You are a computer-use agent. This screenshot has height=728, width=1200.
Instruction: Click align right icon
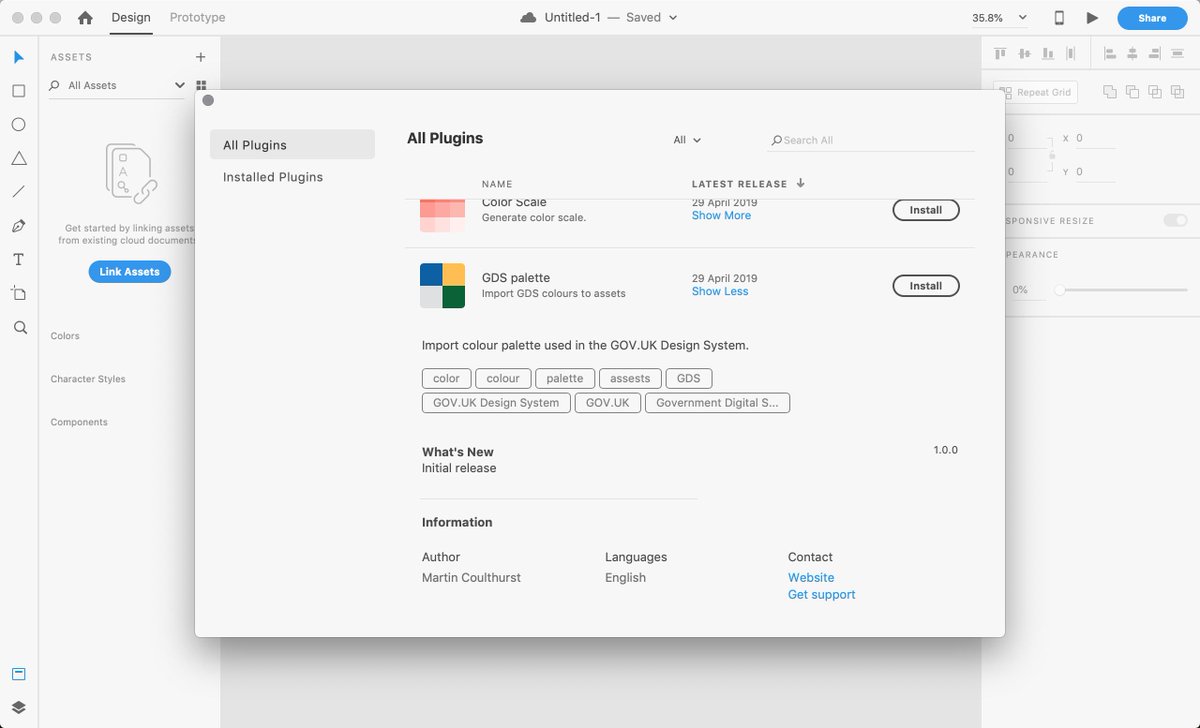point(1156,54)
